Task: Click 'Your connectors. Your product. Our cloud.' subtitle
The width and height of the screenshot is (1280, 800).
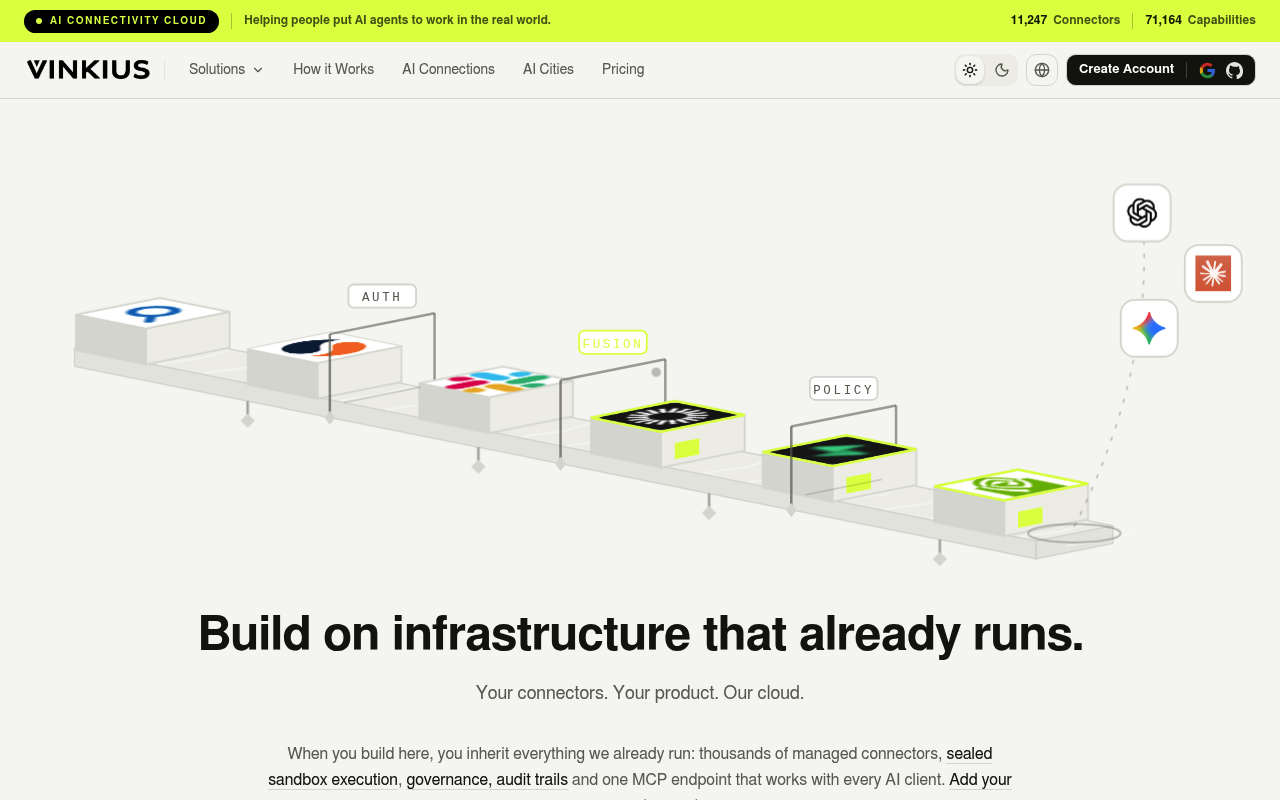Action: pos(640,692)
